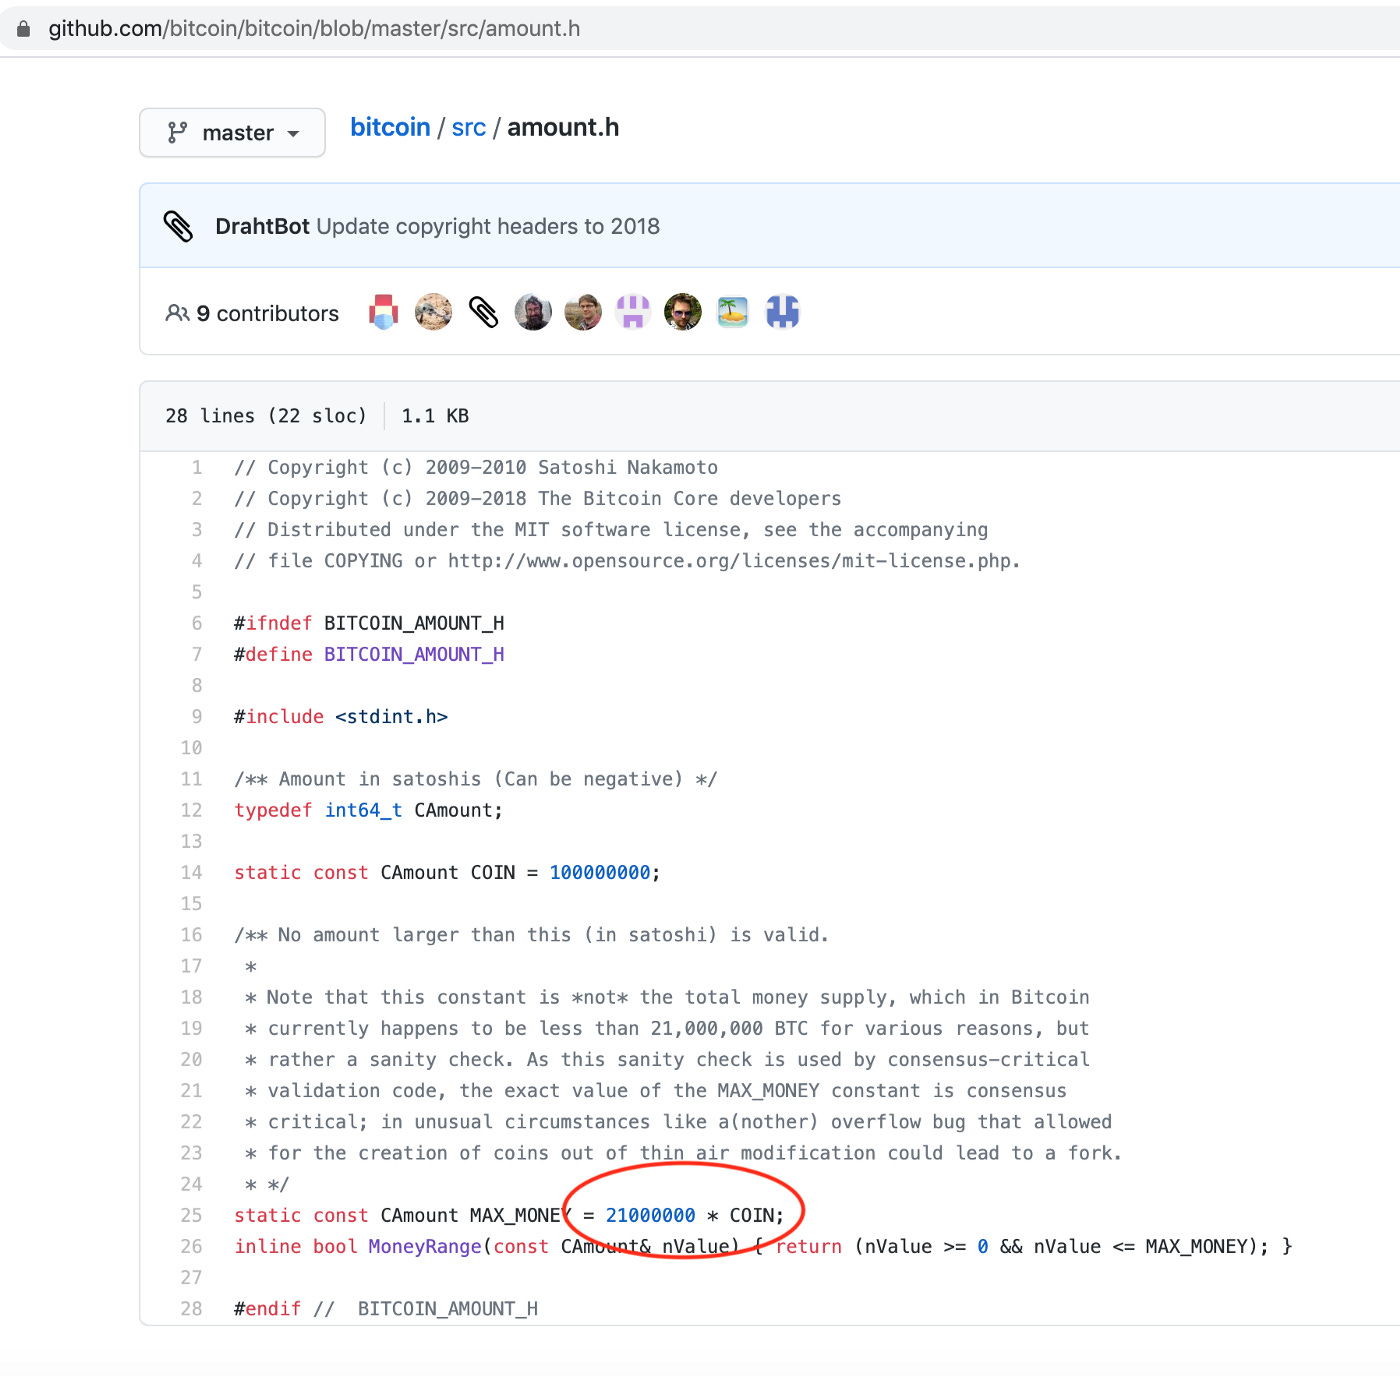Click the file size text "1.1 KB"
The width and height of the screenshot is (1400, 1376).
tap(435, 416)
